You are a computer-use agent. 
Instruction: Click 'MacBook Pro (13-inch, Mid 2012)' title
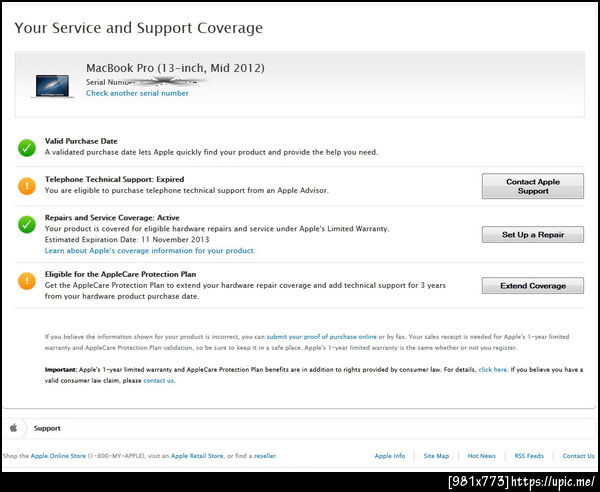175,68
